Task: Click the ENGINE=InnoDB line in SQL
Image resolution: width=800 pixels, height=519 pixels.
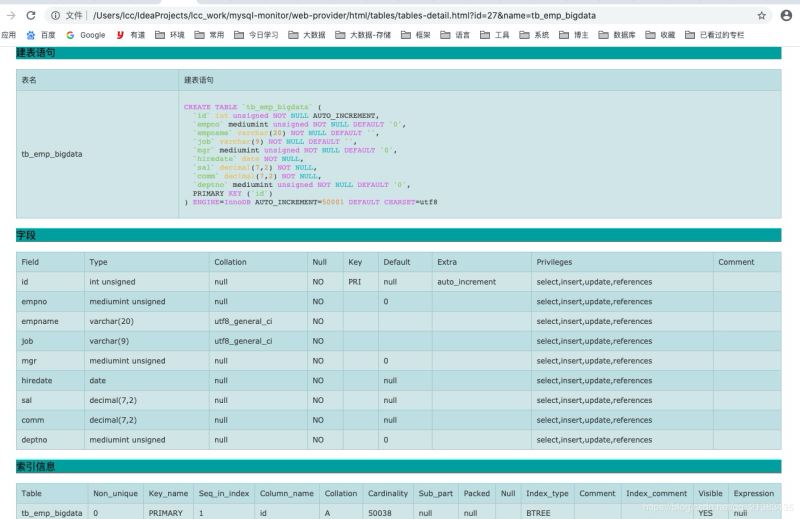Action: click(x=311, y=202)
